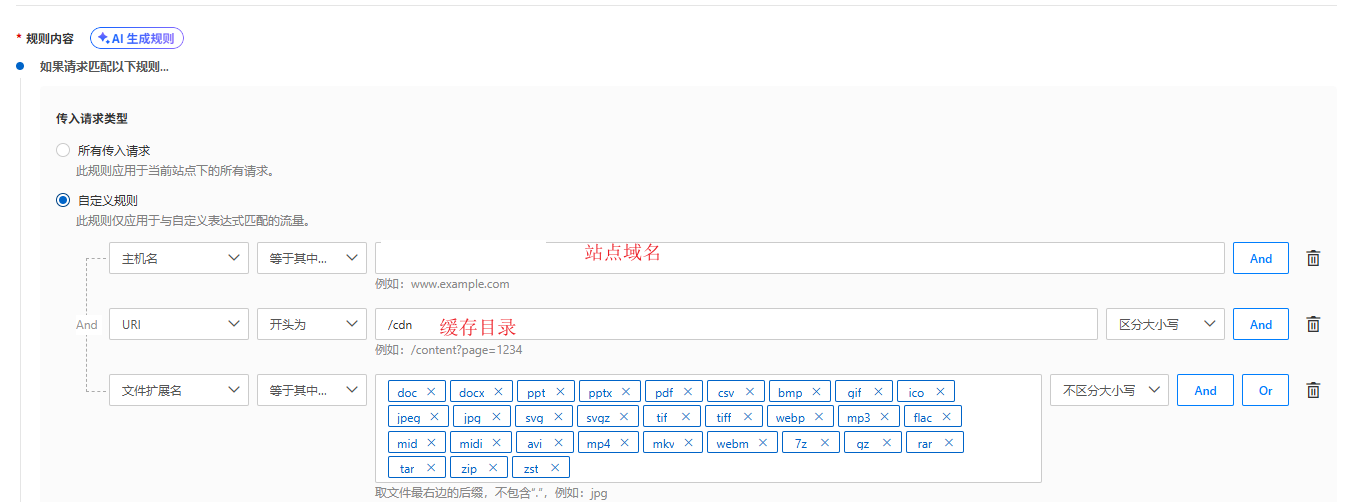1359x502 pixels.
Task: Click the URI input containing /cdn
Action: (x=735, y=324)
